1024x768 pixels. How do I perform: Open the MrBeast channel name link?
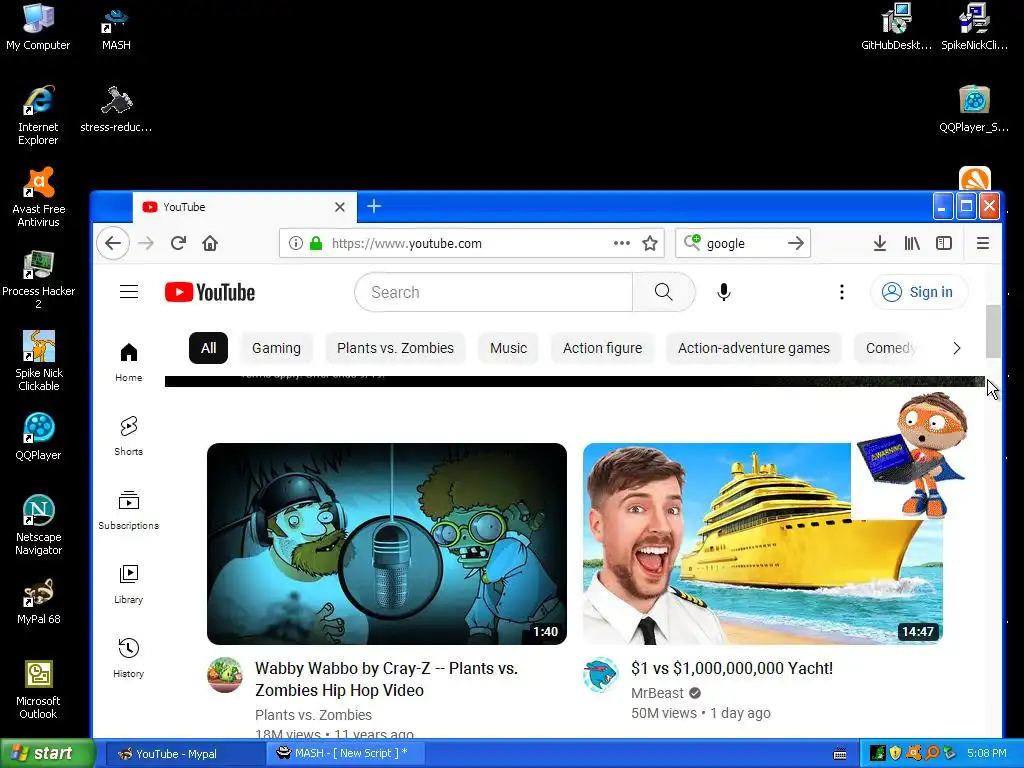(x=657, y=693)
